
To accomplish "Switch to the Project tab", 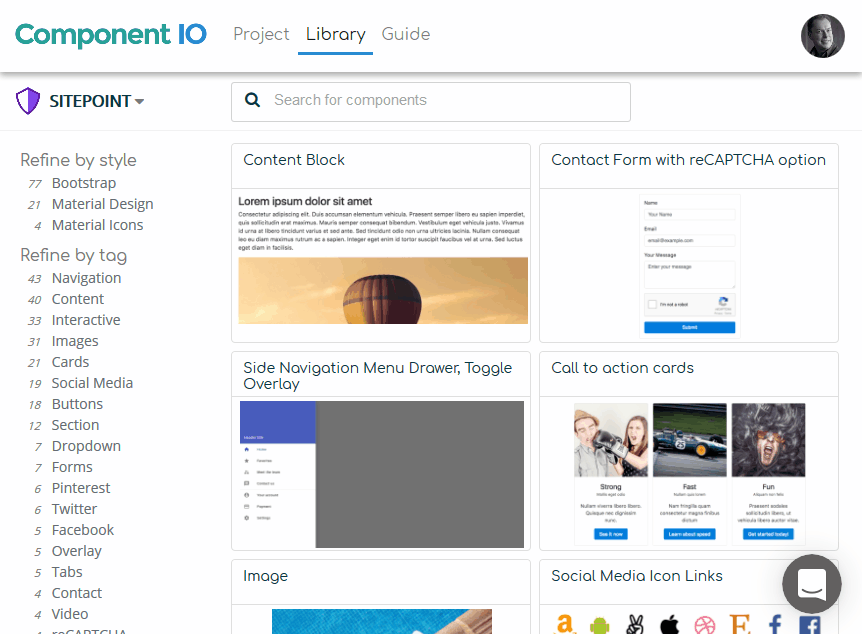I will click(x=261, y=34).
